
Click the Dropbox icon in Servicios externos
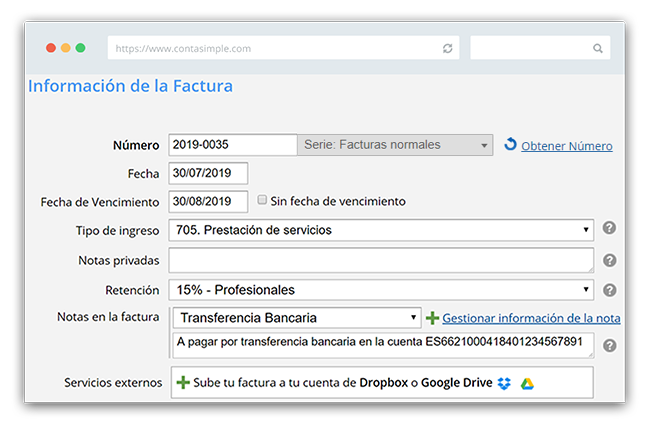click(504, 383)
